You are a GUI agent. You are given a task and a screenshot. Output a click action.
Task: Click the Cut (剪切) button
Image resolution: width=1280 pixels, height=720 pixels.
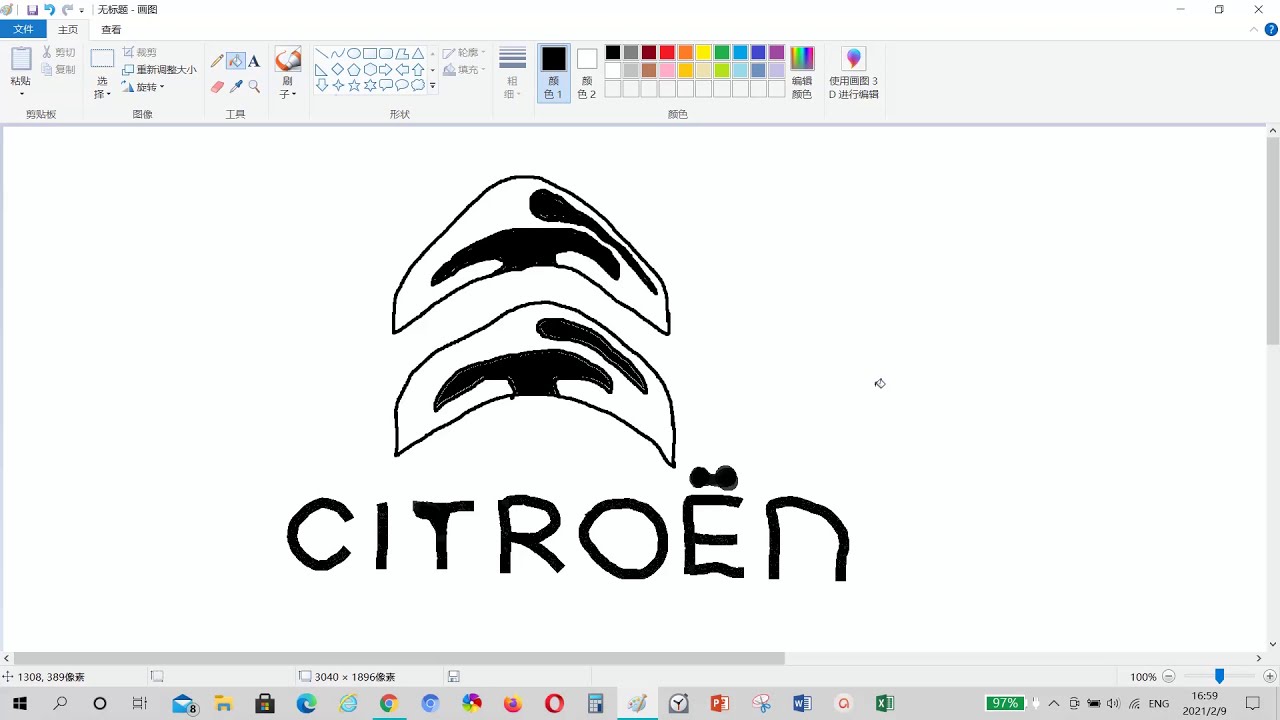pos(59,53)
